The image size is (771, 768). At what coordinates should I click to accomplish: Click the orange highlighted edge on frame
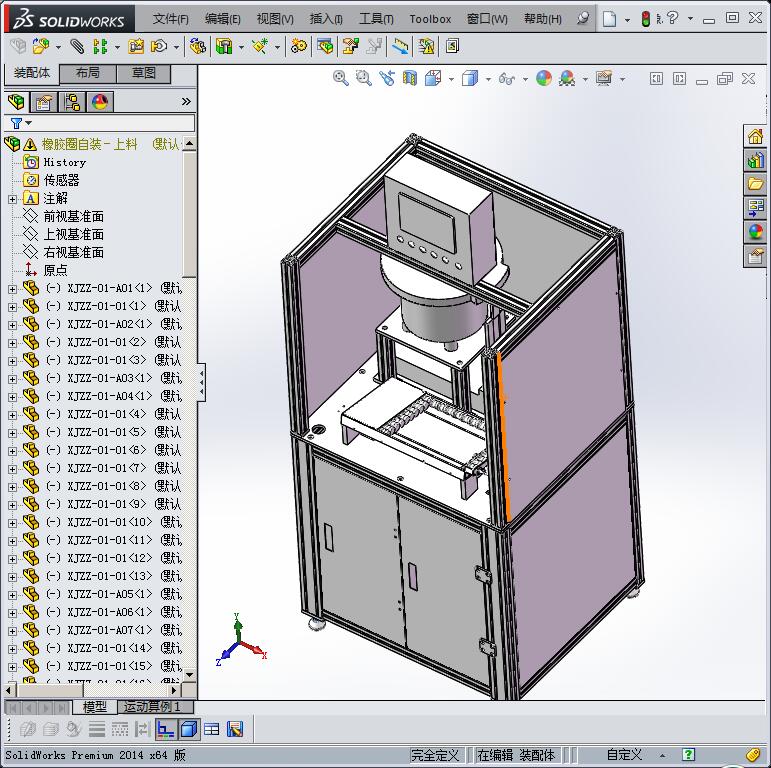pyautogui.click(x=504, y=437)
